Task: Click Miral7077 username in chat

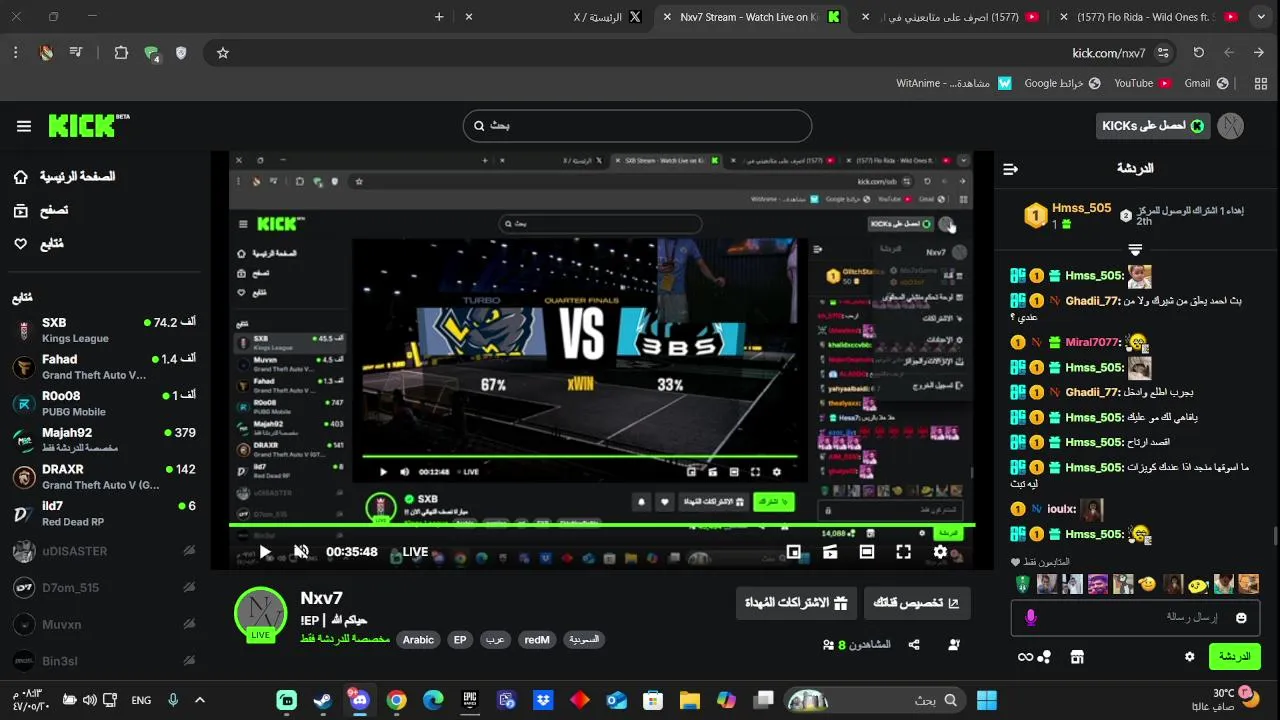Action: pyautogui.click(x=1093, y=343)
